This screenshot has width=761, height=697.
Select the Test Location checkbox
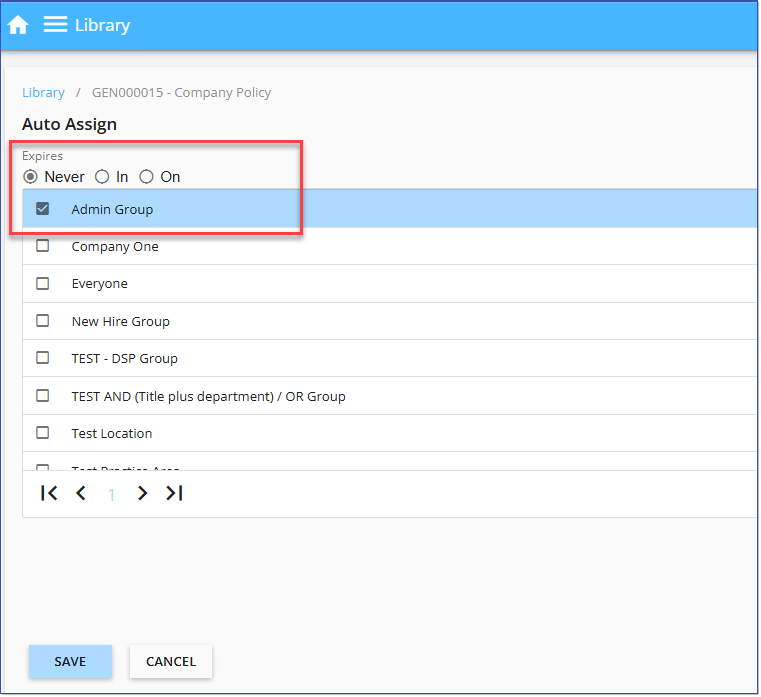tap(43, 433)
